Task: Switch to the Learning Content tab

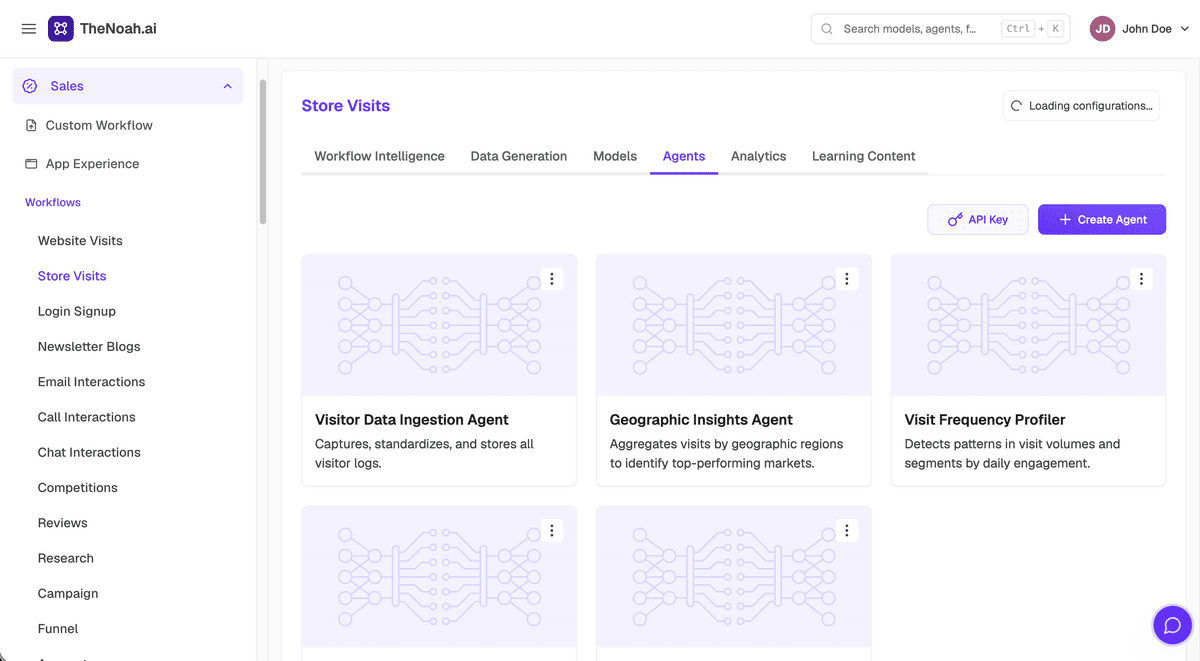Action: (864, 156)
